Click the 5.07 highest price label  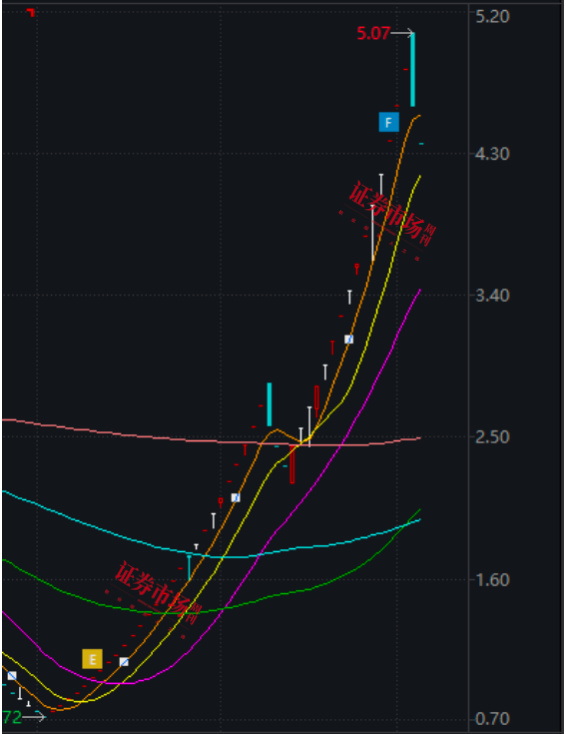(373, 33)
